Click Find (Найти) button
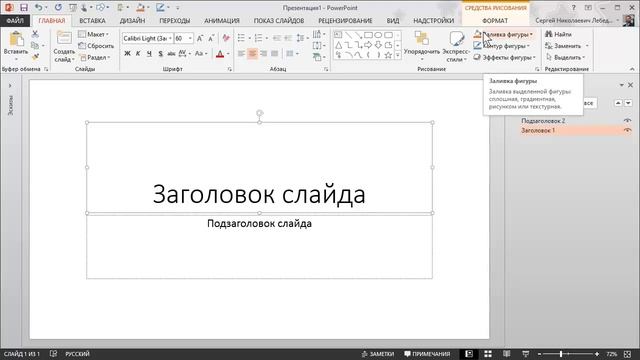This screenshot has height=360, width=640. 558,34
